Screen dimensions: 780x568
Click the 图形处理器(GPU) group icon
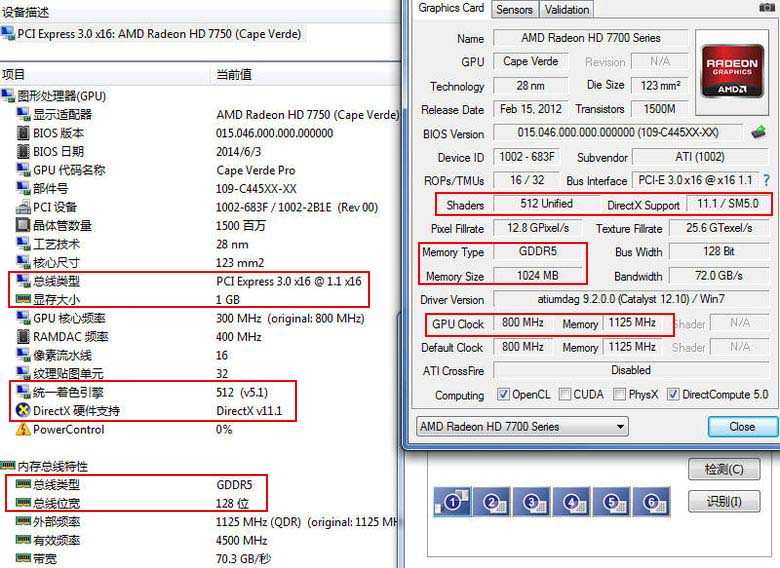(x=8, y=95)
